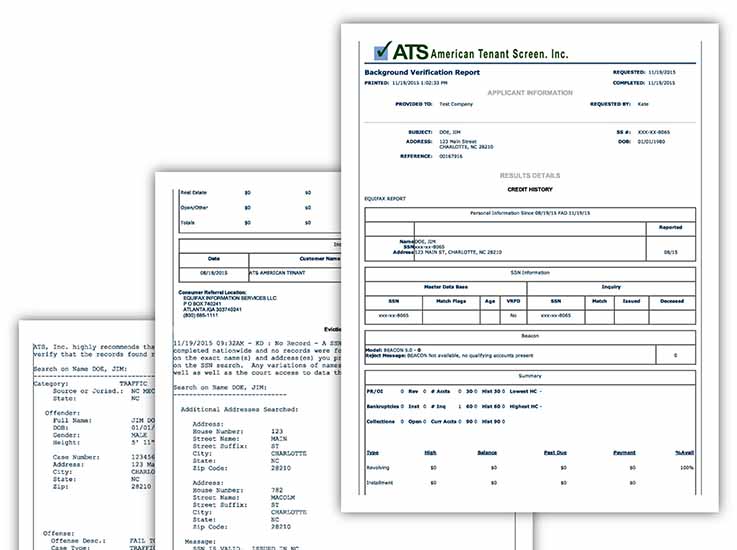
Task: Click the 'Height:' label in back document
Action: tap(66, 442)
